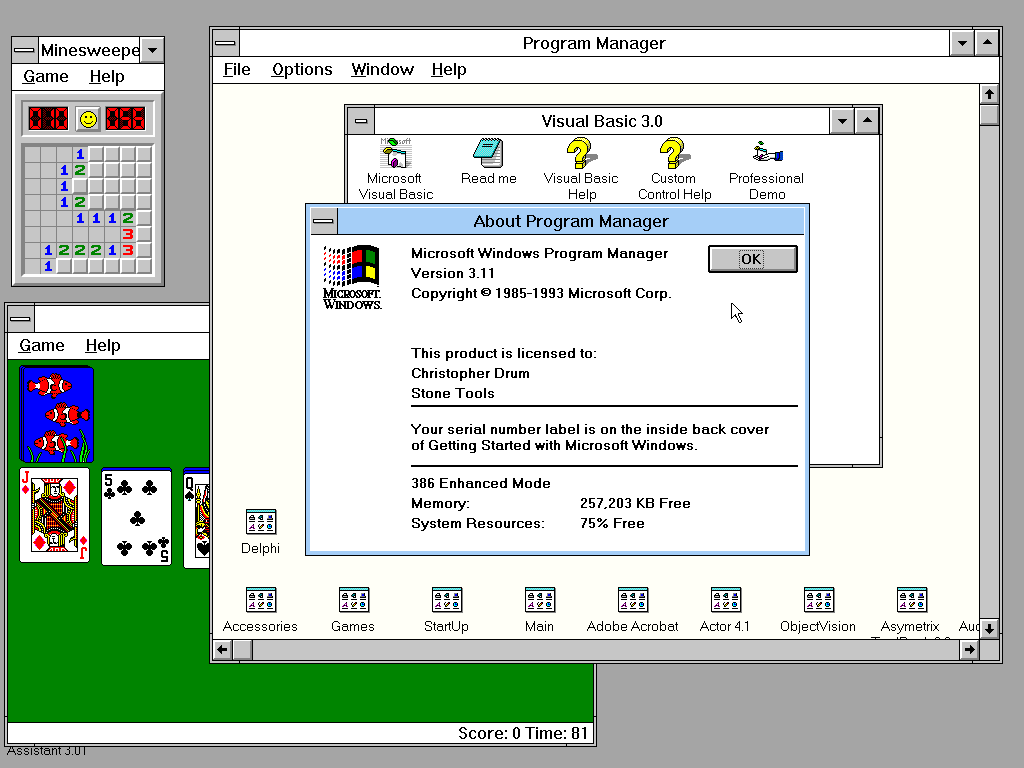
Task: Open the Visual Basic 3.0 control menu box
Action: (360, 121)
